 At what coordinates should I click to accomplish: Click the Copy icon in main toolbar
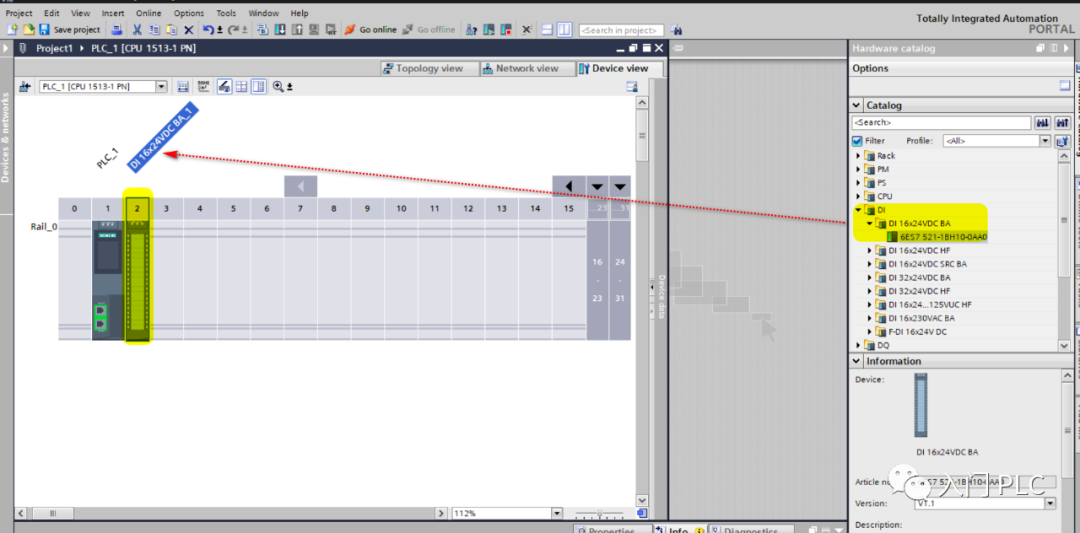[154, 30]
